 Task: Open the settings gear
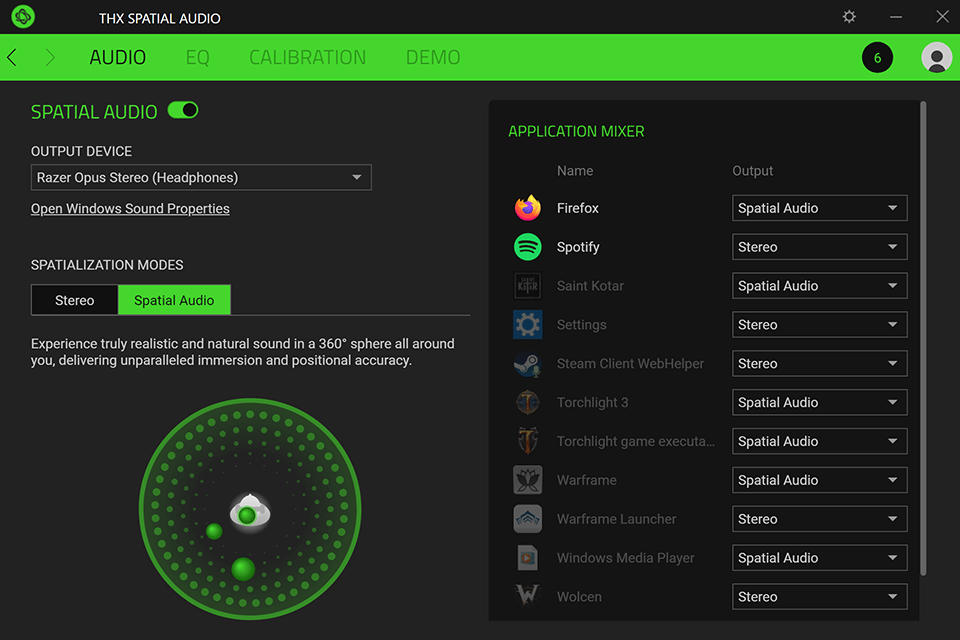pos(849,17)
